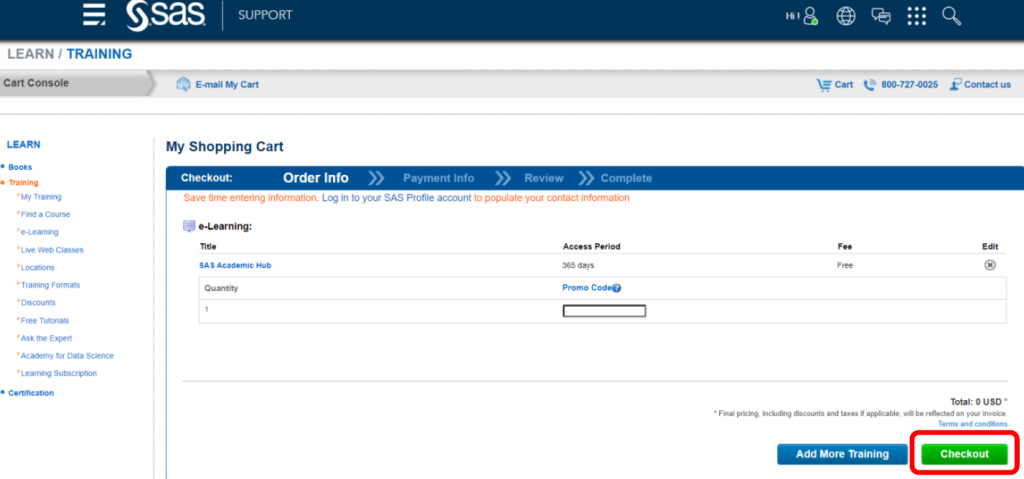Screen dimensions: 1024x479
Task: Expand the Books section in sidebar
Action: click(x=20, y=167)
